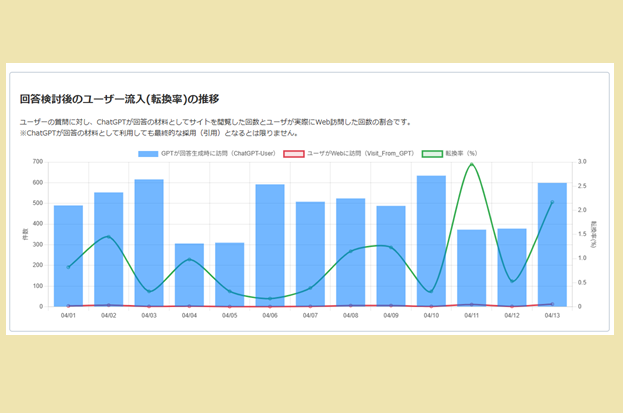The width and height of the screenshot is (623, 413).
Task: Click the chart title 回答検討後のユーザー流入(転換率)の推移
Action: [x=120, y=99]
